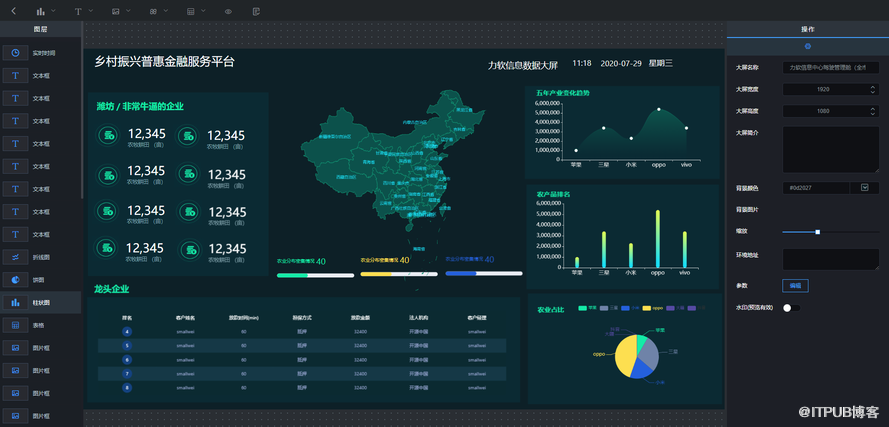Switch to the 图层 layers tab

(x=41, y=30)
